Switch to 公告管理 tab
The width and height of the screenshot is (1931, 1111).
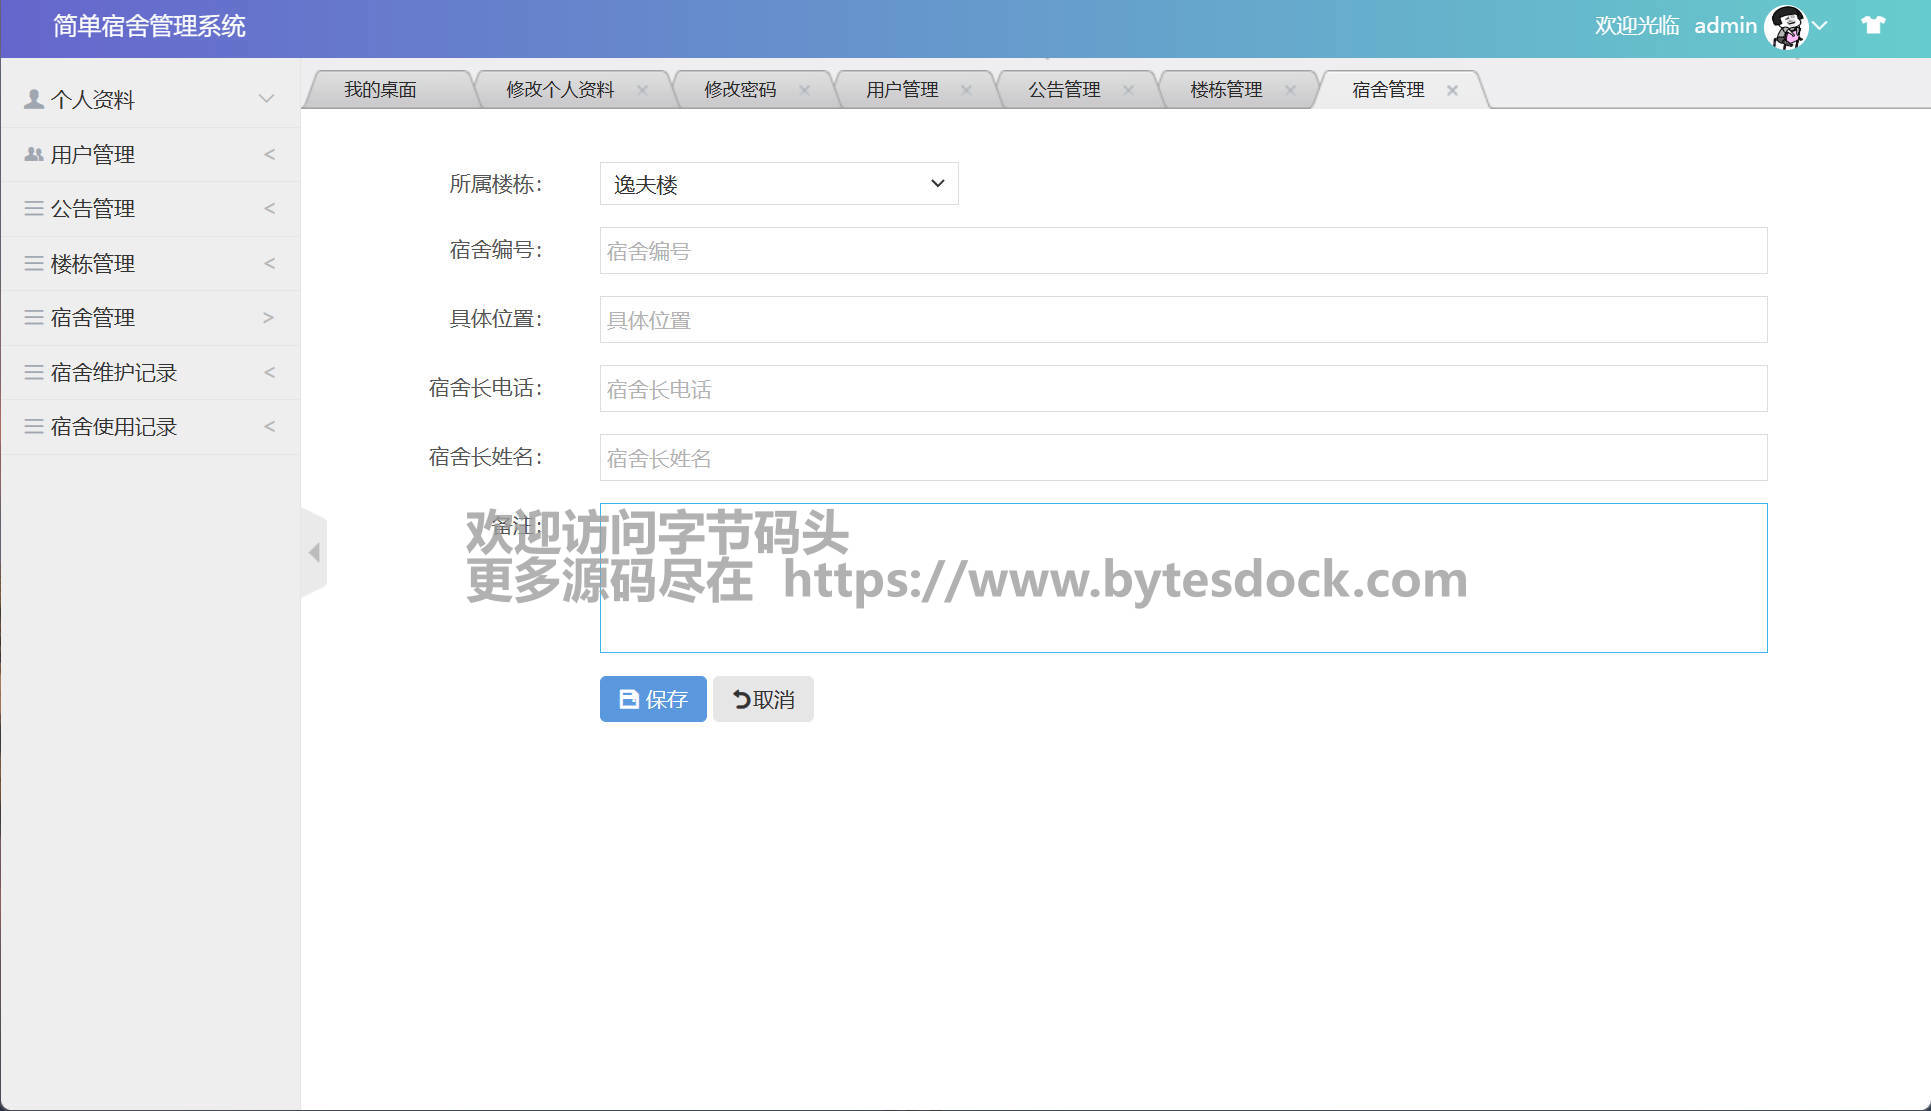coord(1063,90)
